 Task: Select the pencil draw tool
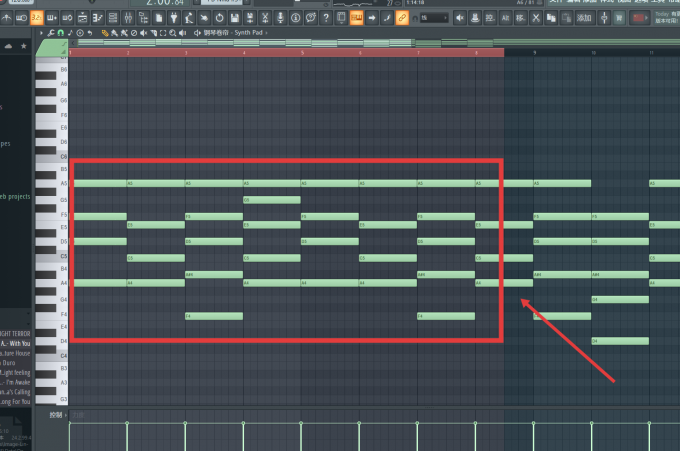[x=105, y=33]
